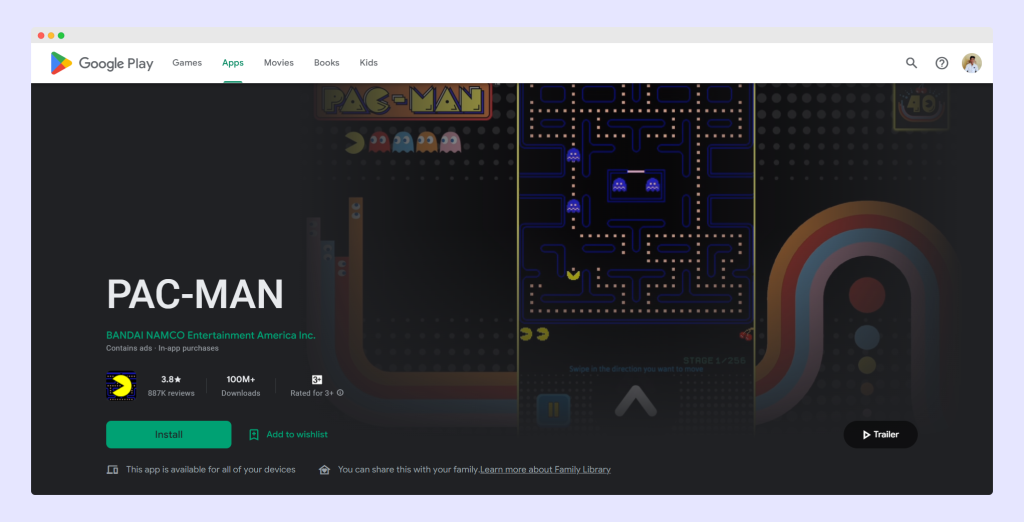Play the Trailer
1024x522 pixels.
point(880,434)
